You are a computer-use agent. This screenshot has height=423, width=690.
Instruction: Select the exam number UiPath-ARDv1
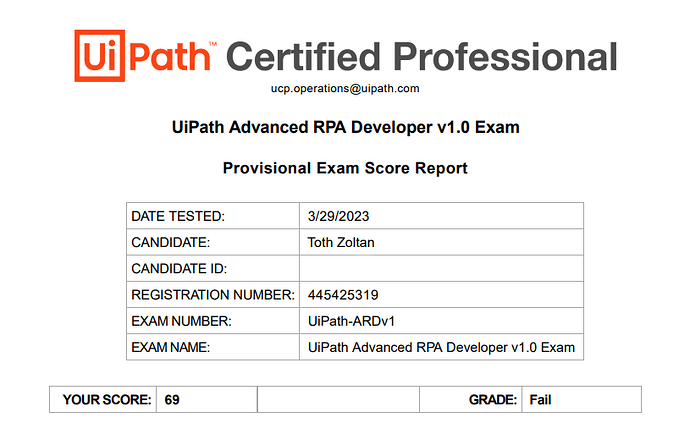tap(351, 321)
